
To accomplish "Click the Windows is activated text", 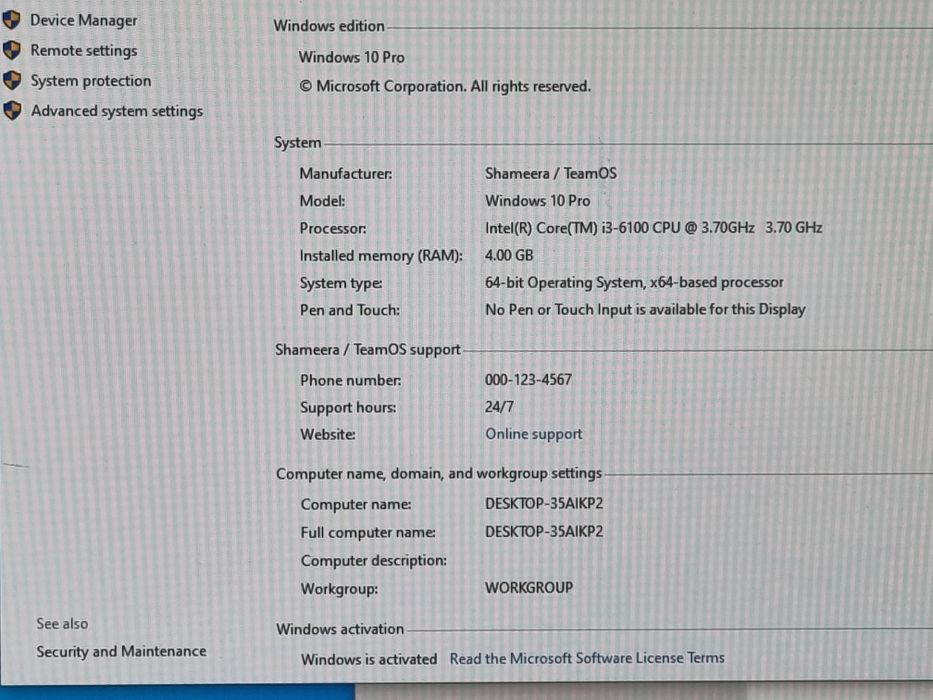I will pyautogui.click(x=369, y=660).
